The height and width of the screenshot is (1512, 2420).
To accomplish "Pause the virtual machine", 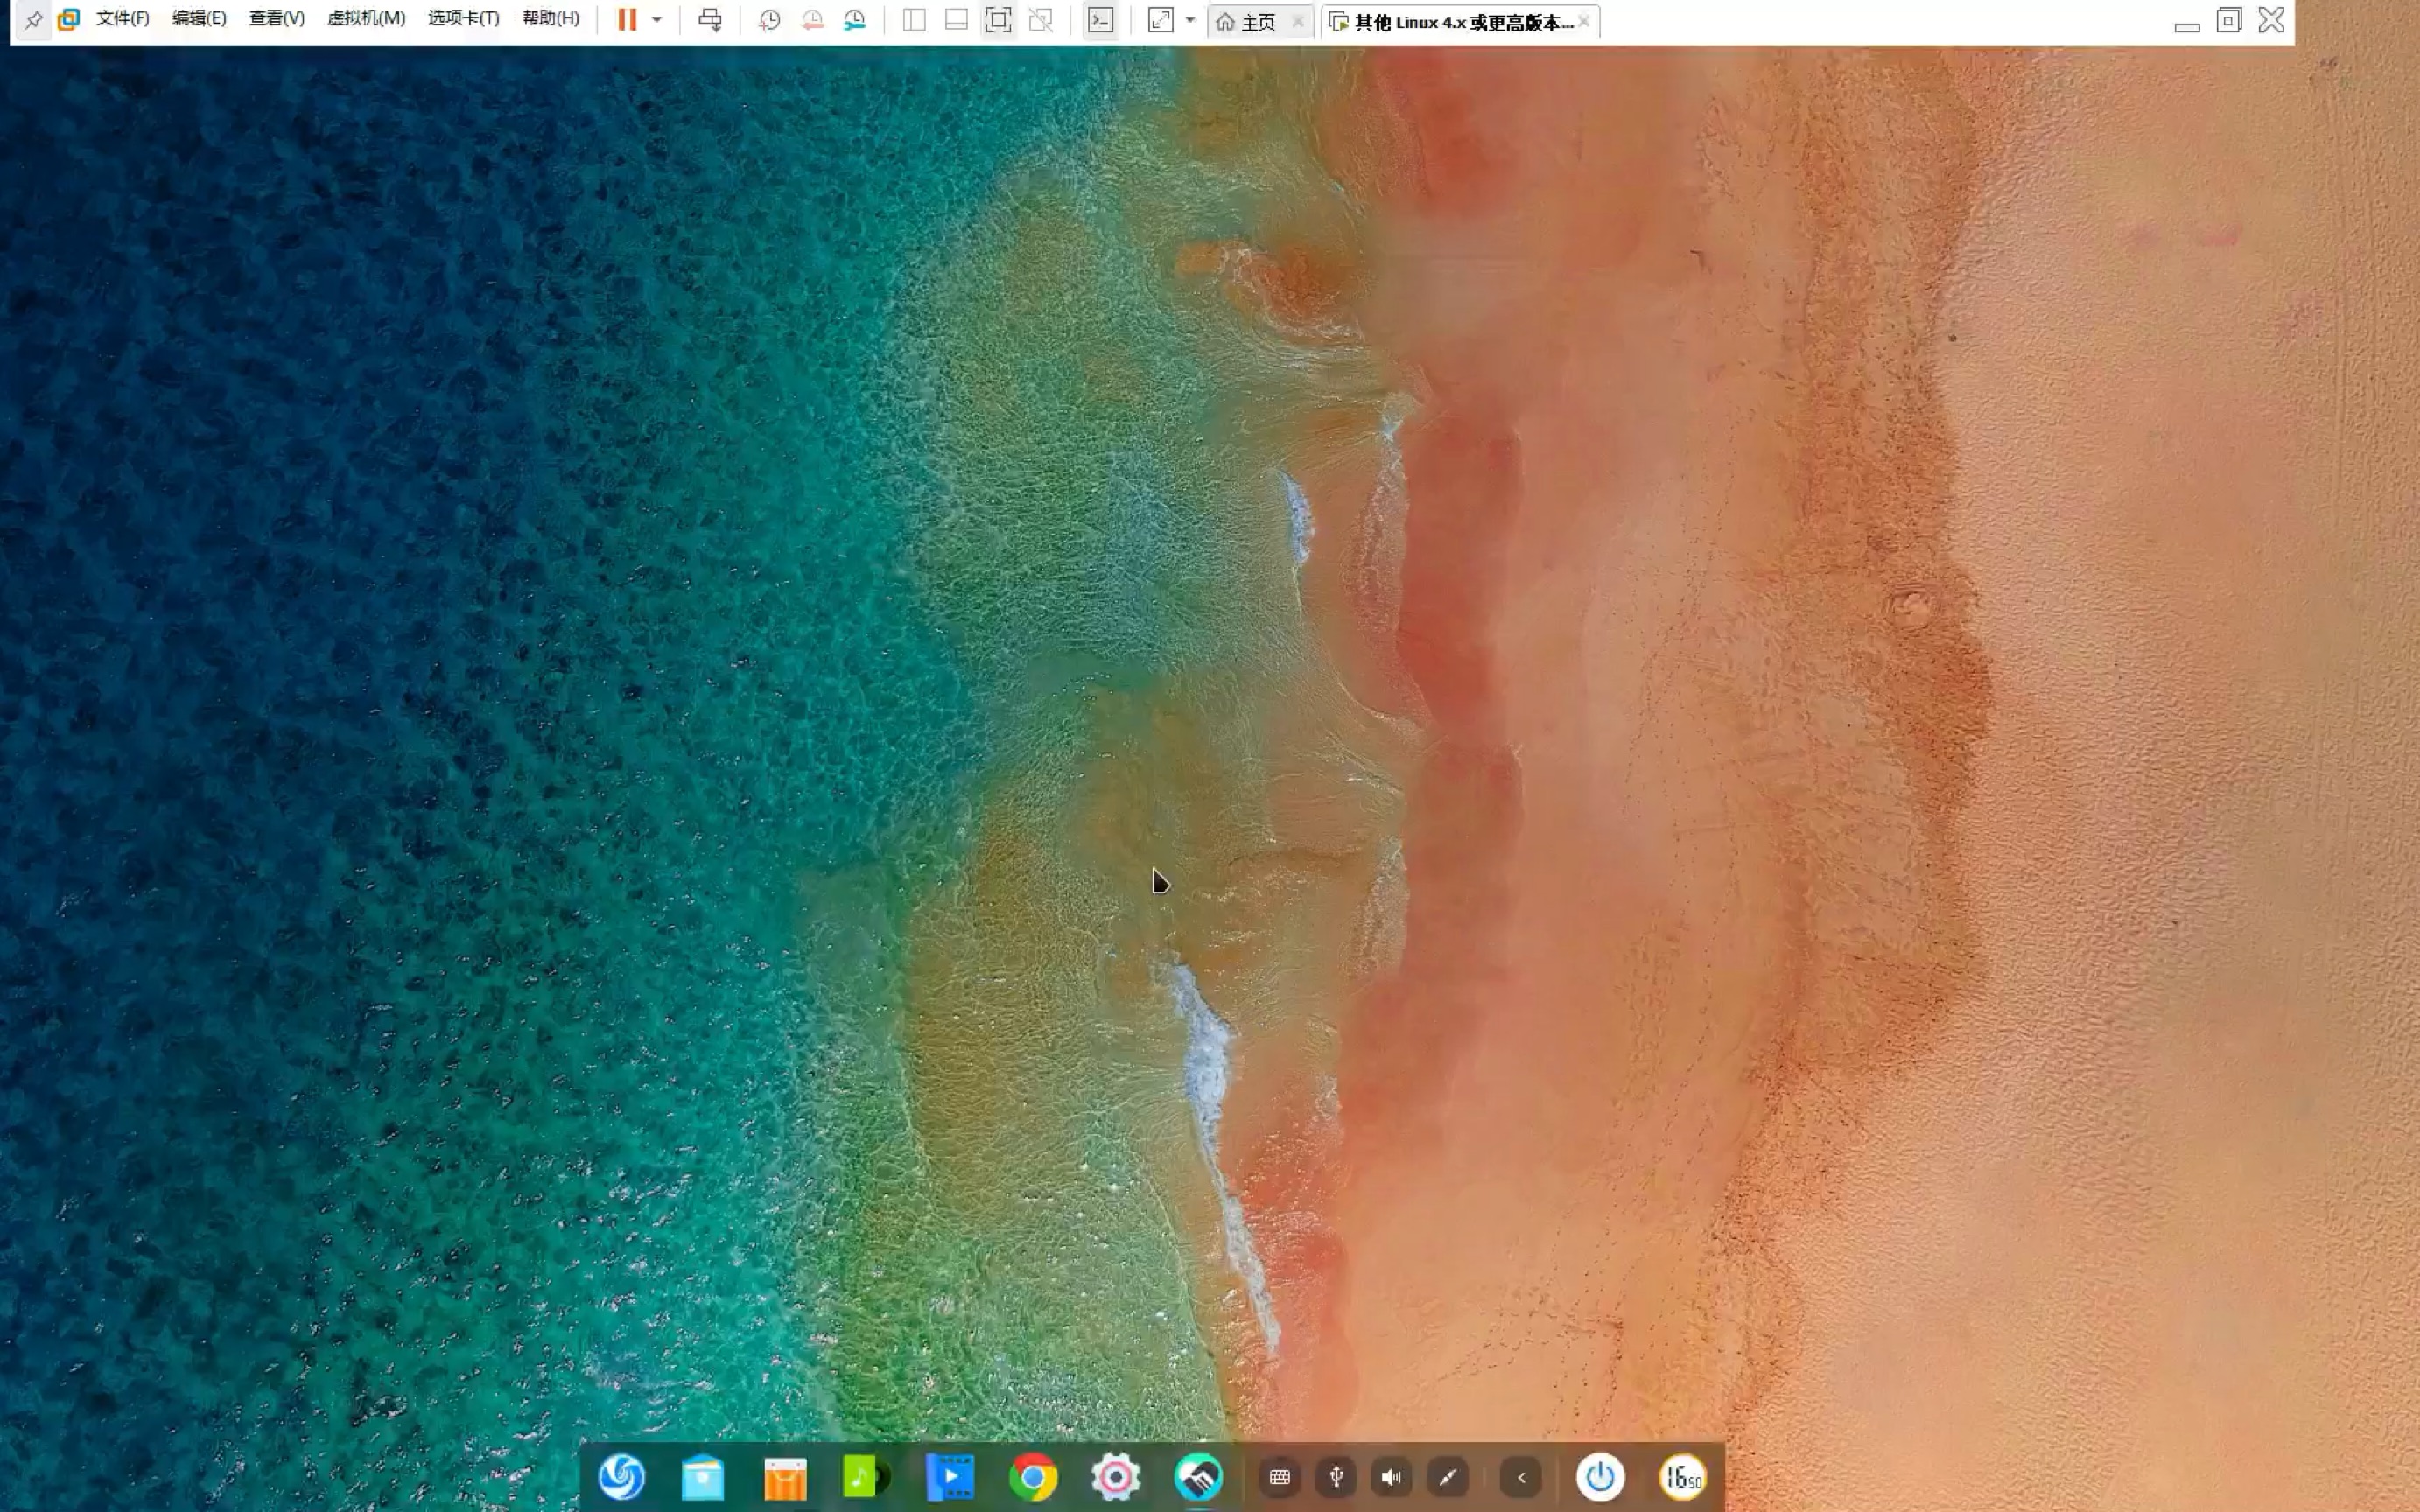I will (x=627, y=20).
